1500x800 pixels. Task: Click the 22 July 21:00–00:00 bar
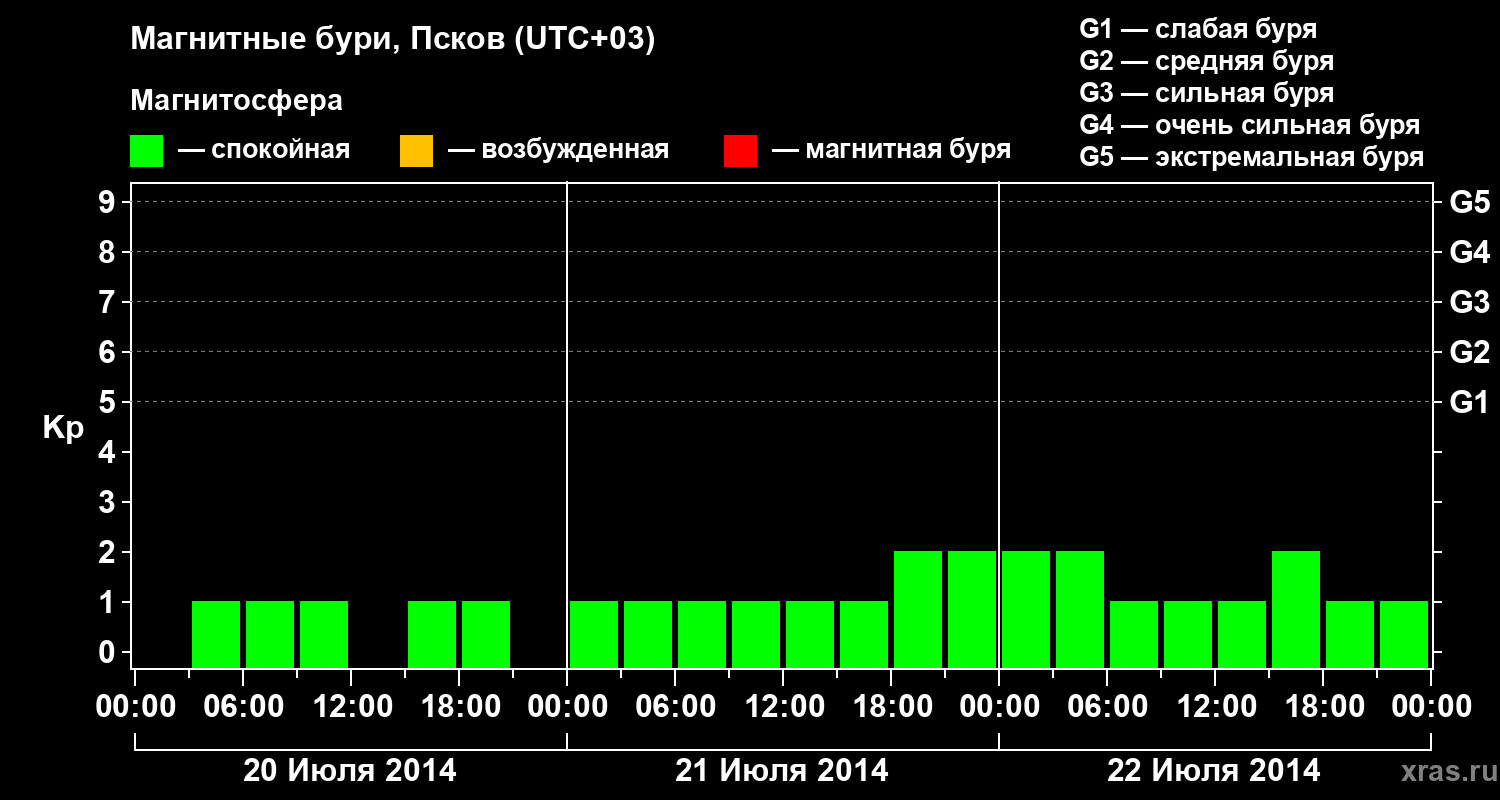1404,634
